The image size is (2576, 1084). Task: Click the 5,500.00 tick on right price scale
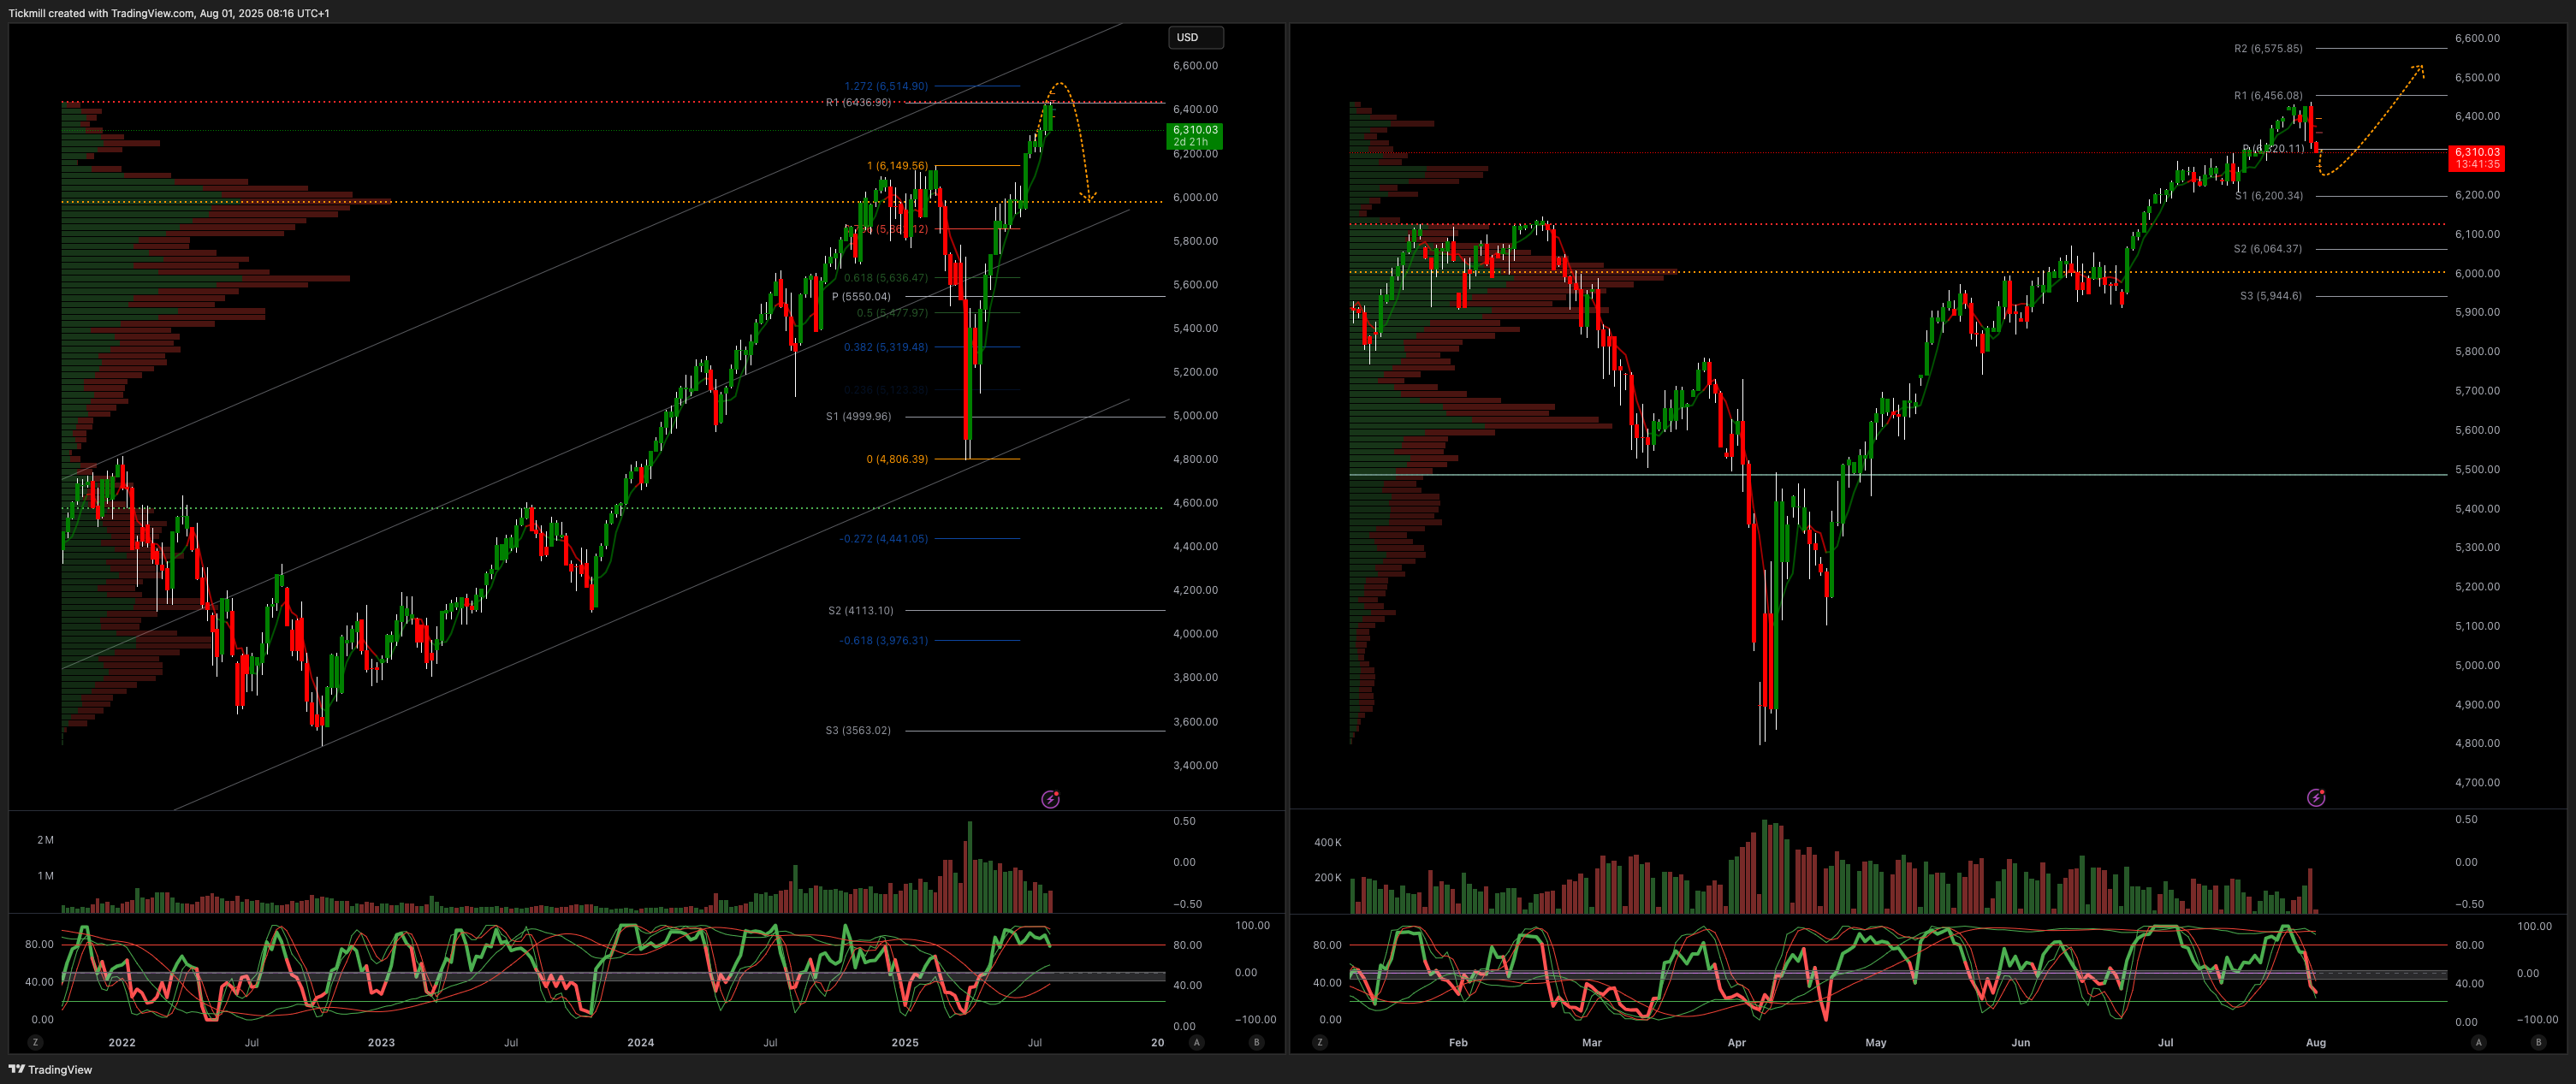2477,469
